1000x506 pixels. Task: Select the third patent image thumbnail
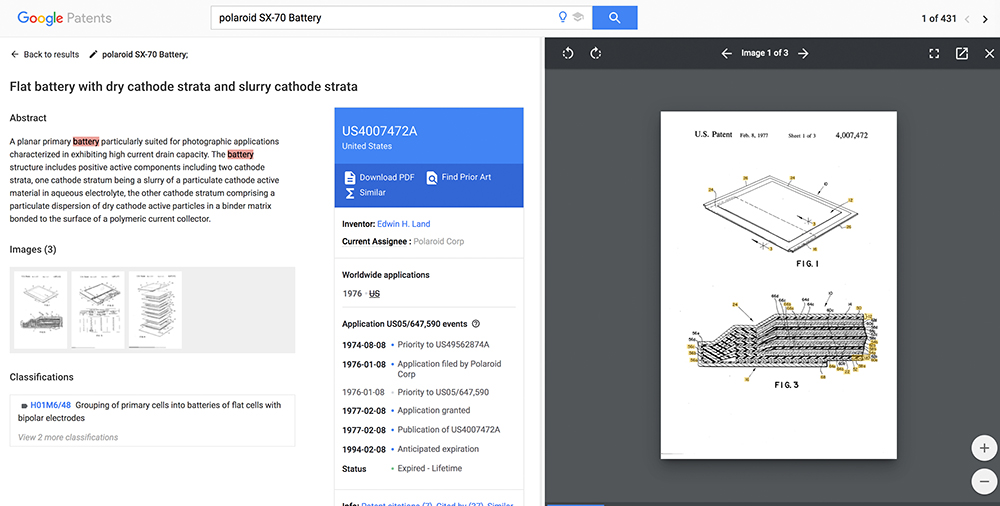click(x=153, y=309)
